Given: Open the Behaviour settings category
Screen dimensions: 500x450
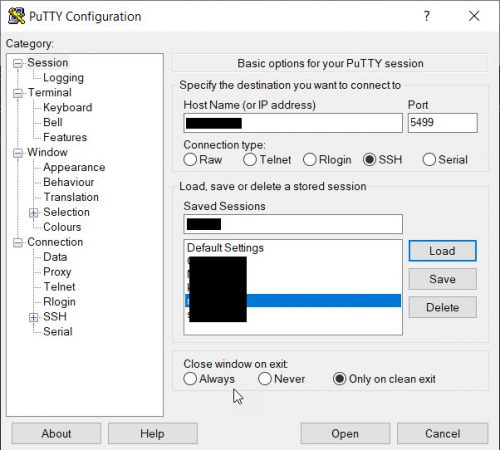Looking at the screenshot, I should pos(69,182).
